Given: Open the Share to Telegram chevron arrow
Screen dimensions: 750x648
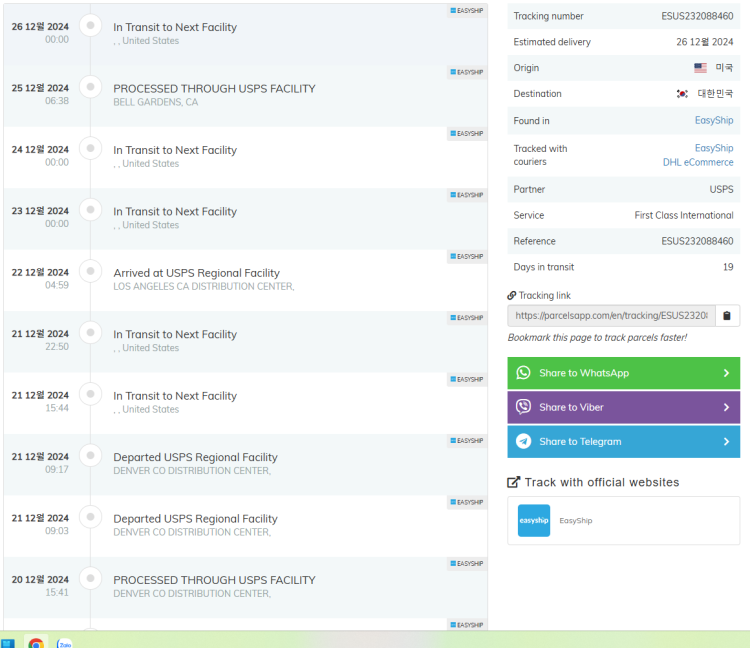Looking at the screenshot, I should tap(726, 441).
